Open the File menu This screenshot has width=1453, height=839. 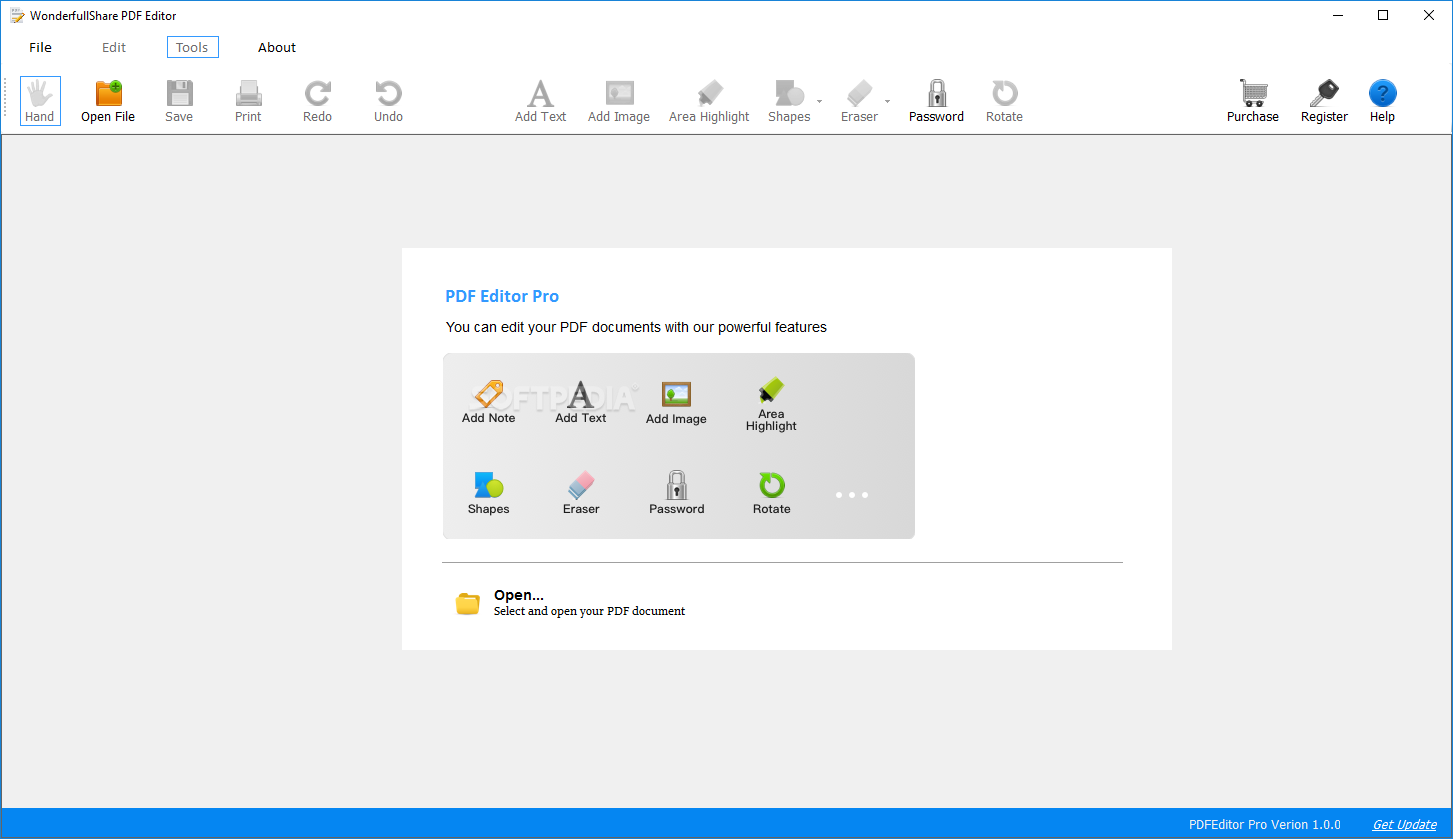[x=40, y=47]
